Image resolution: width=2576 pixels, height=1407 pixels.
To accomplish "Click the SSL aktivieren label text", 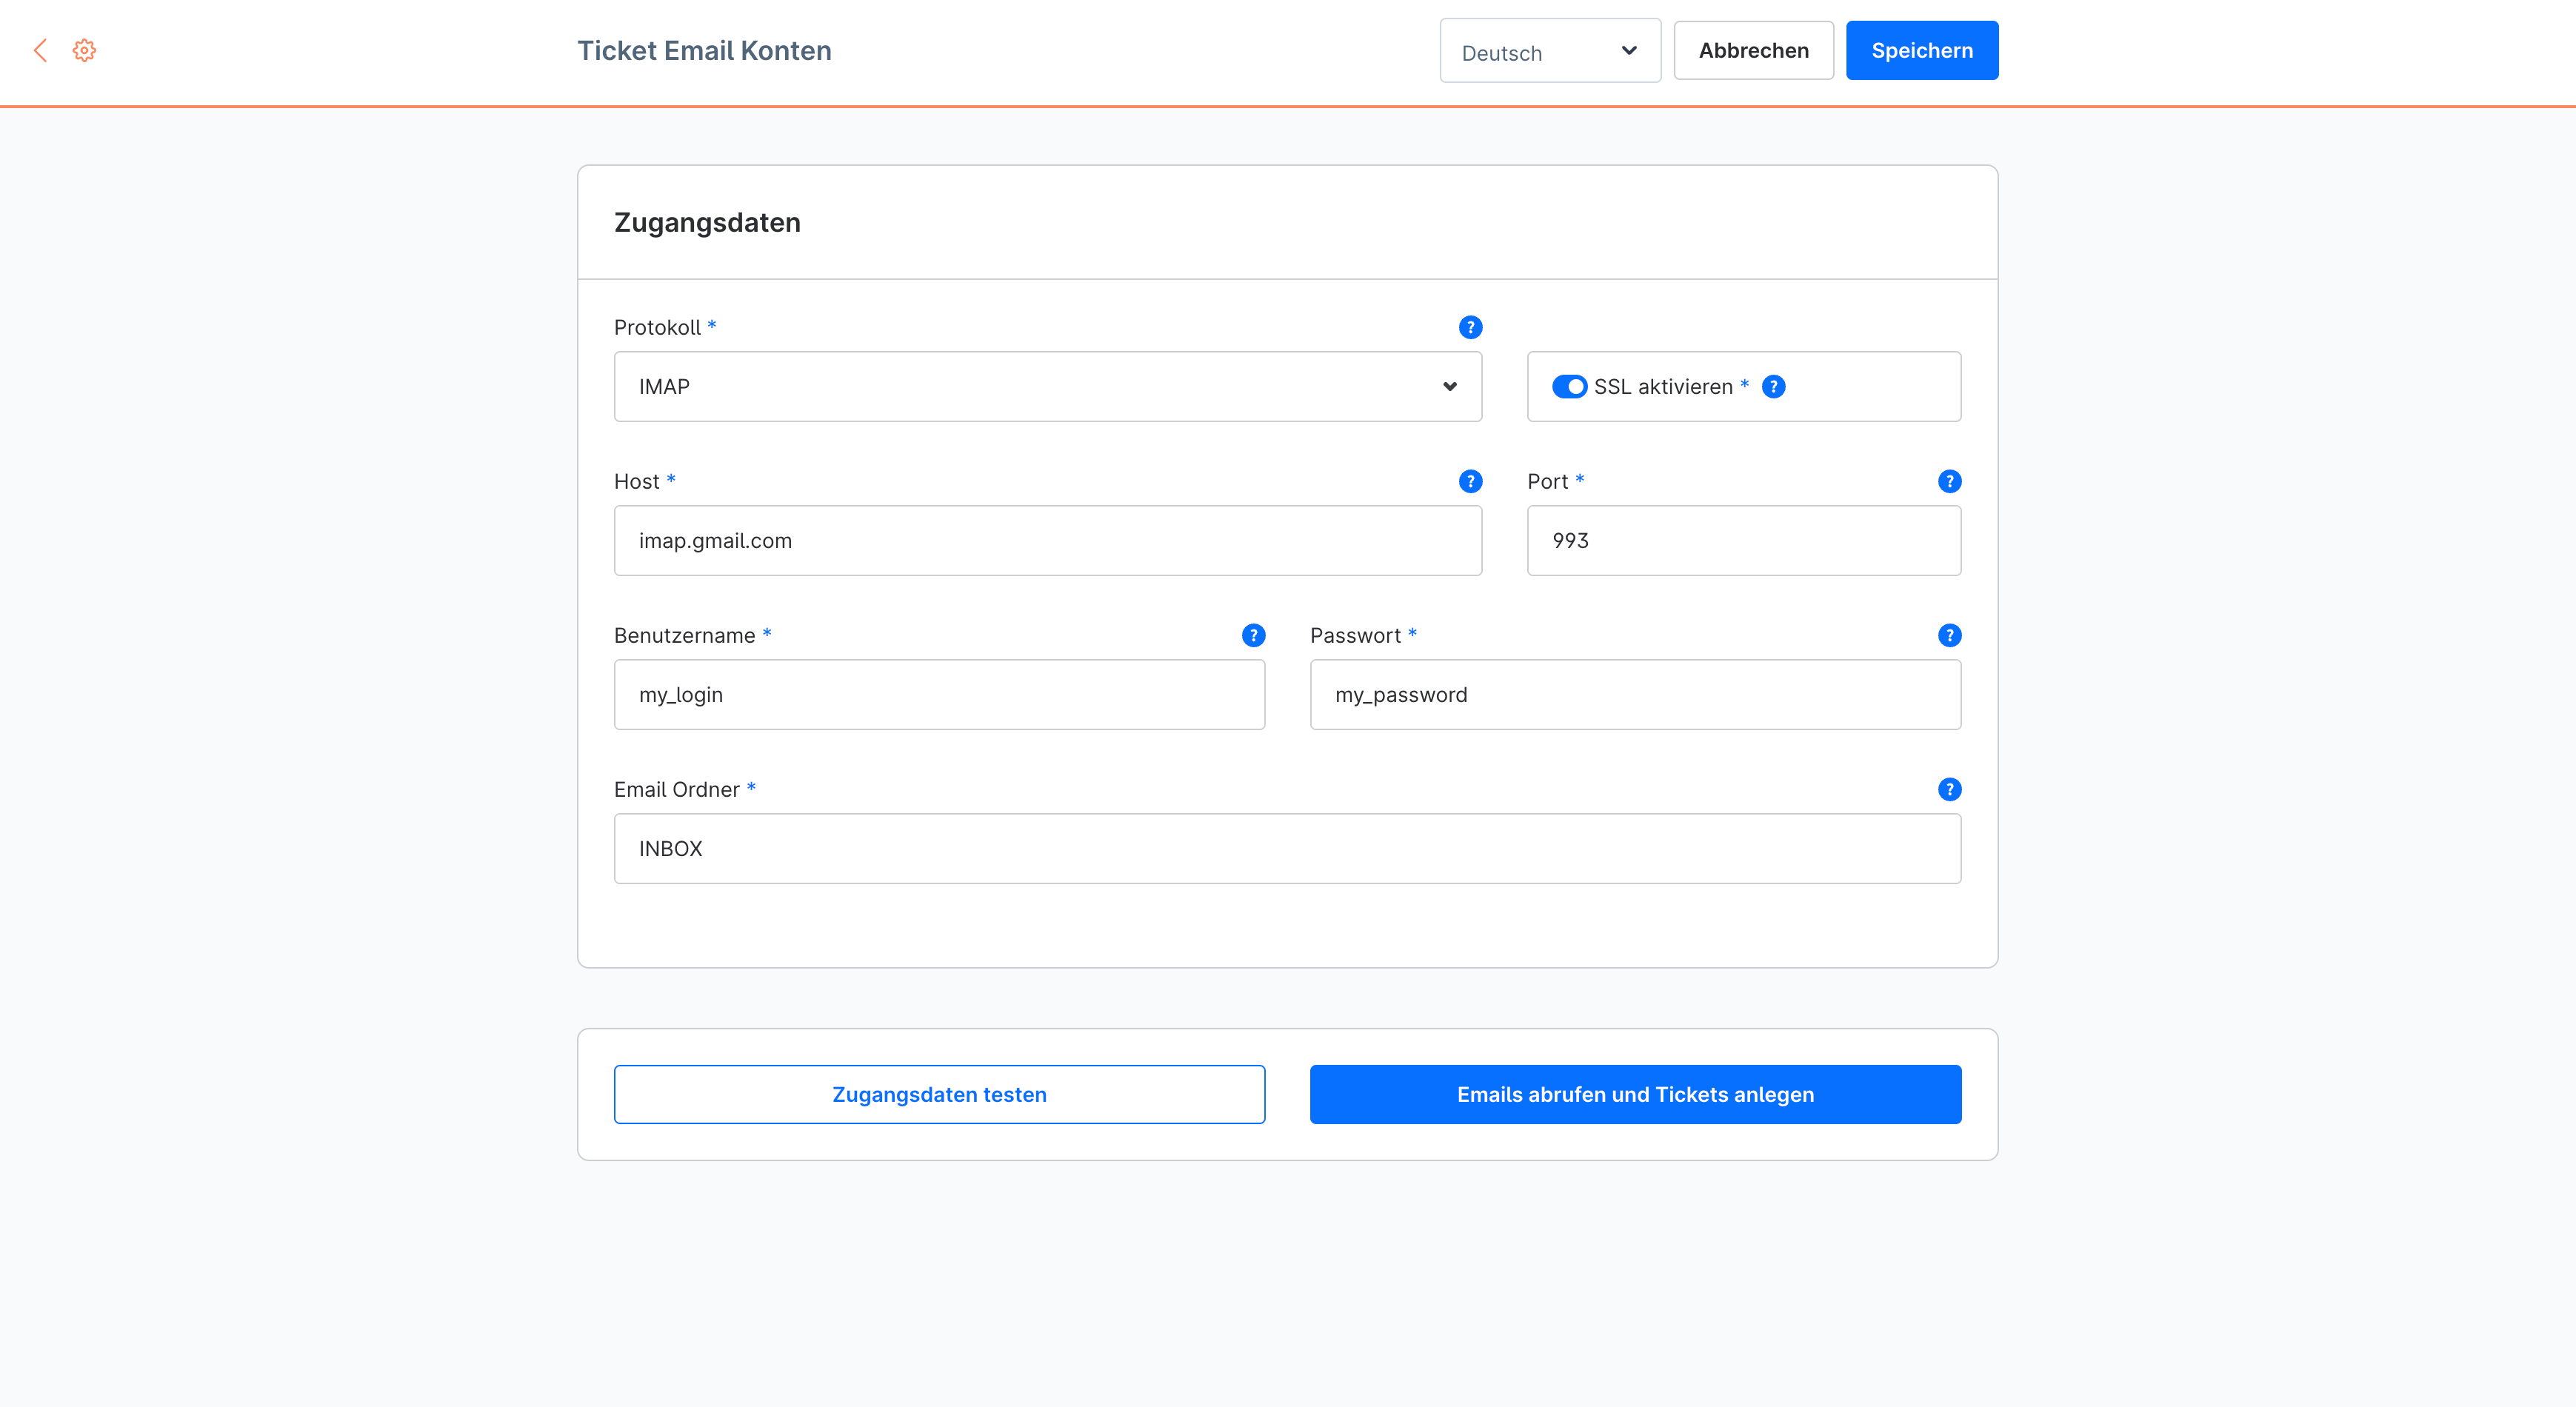I will pyautogui.click(x=1663, y=387).
